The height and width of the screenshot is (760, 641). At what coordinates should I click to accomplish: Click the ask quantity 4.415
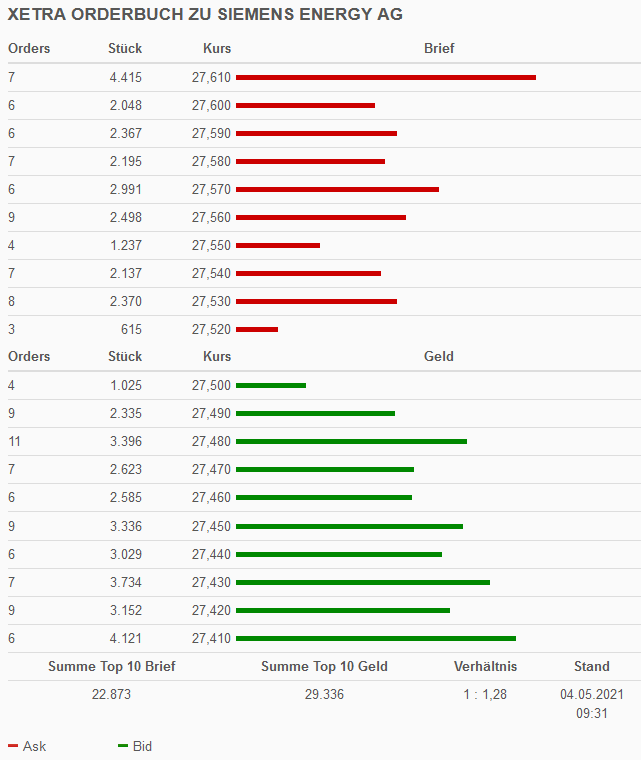(x=126, y=77)
